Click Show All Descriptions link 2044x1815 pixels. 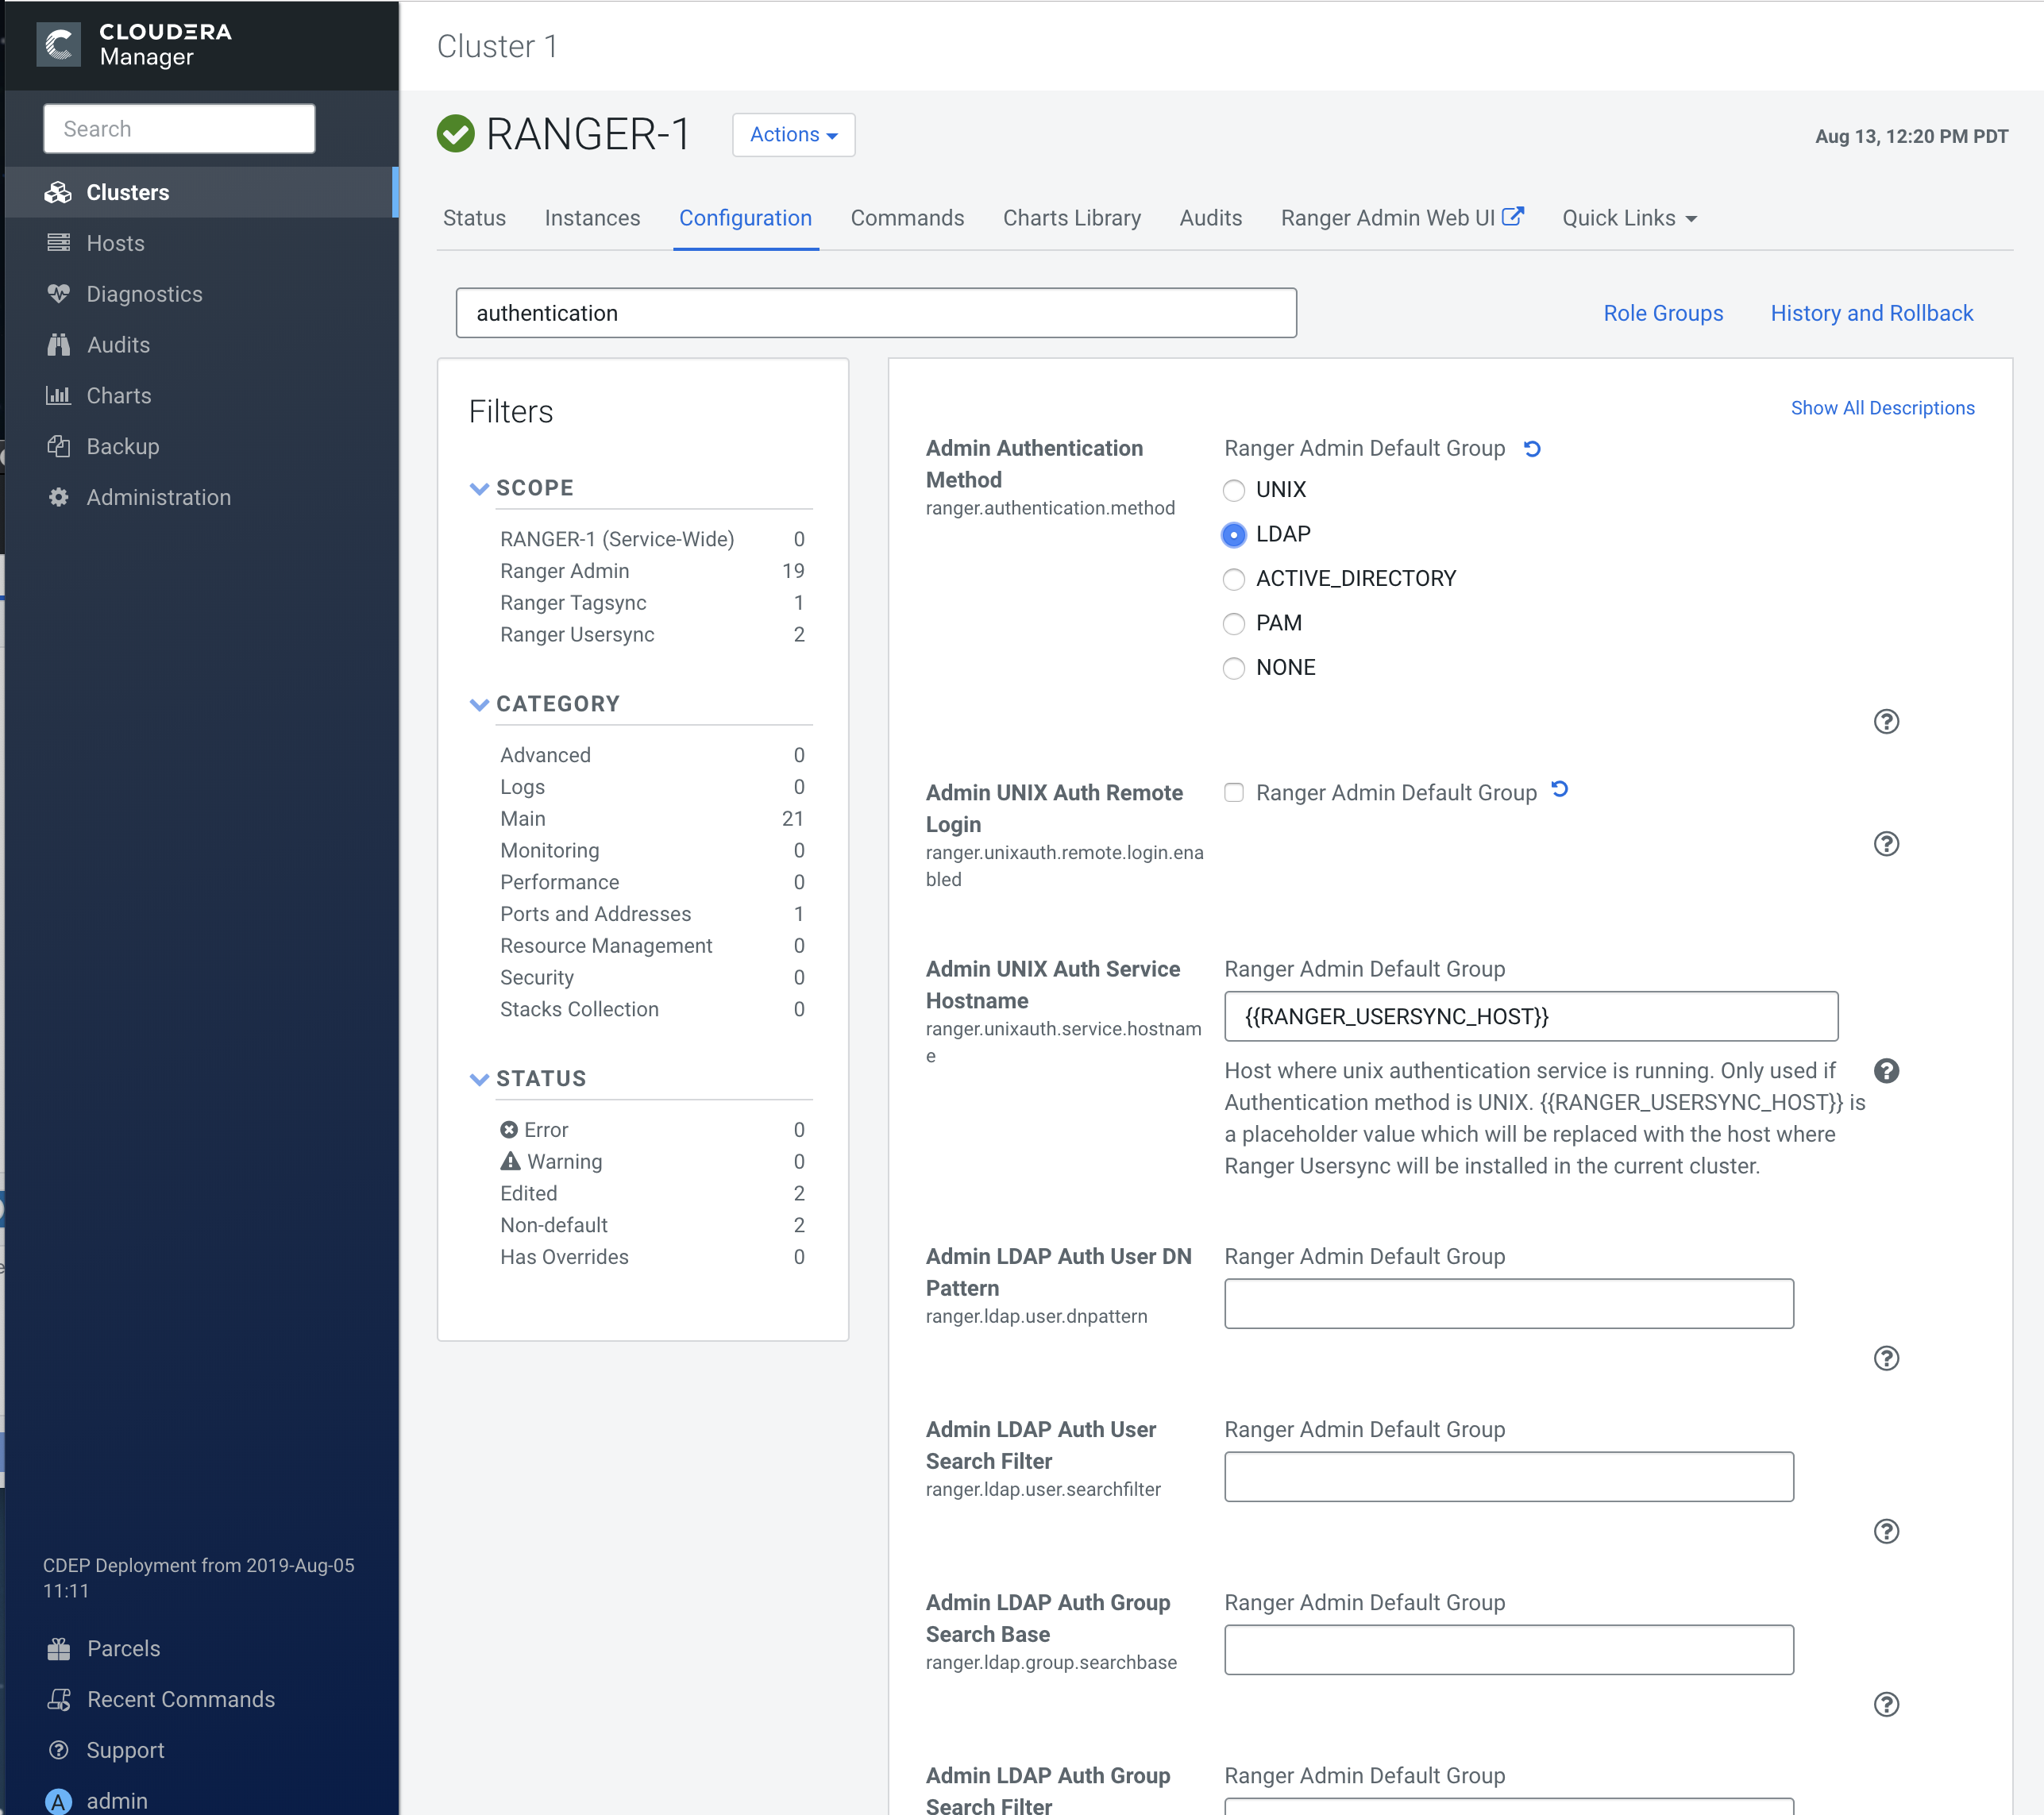(1882, 408)
